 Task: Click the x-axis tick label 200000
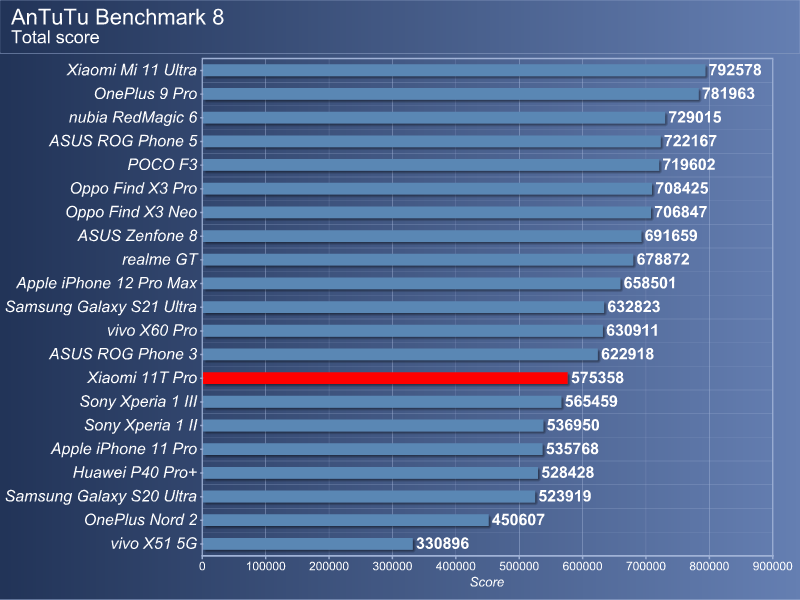(x=329, y=566)
